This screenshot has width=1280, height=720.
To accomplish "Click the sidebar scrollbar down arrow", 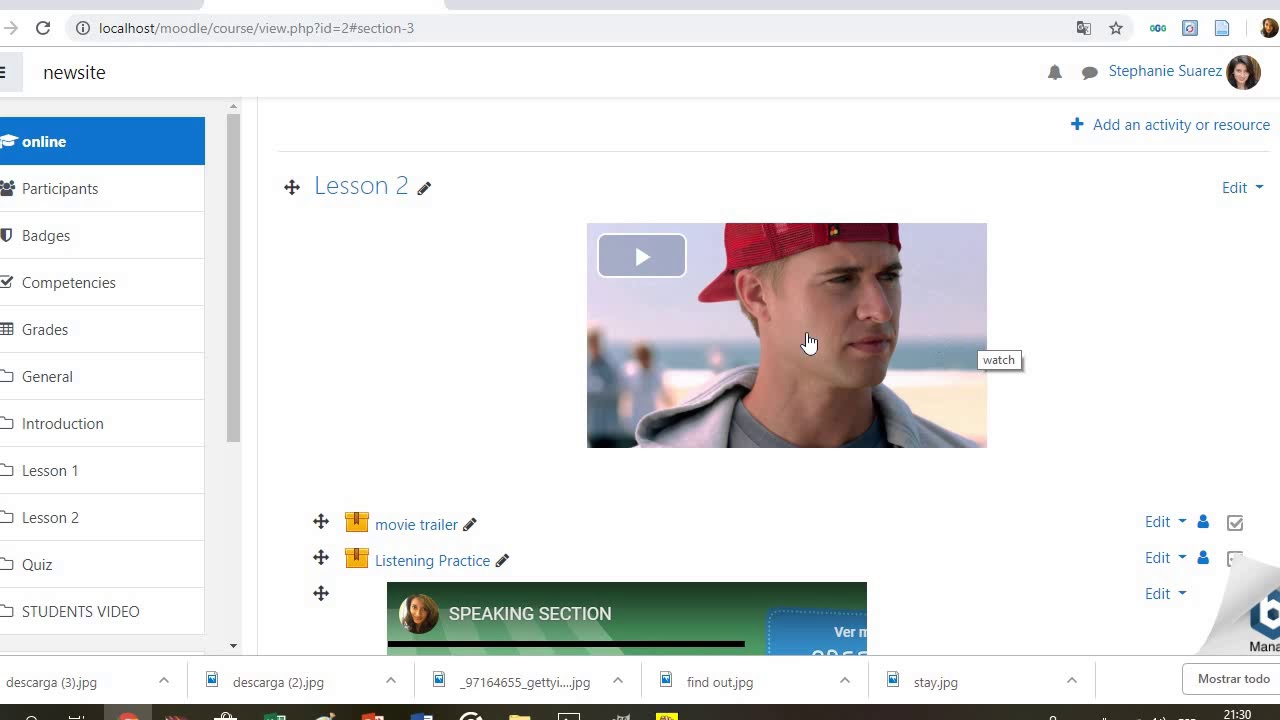I will (x=233, y=646).
